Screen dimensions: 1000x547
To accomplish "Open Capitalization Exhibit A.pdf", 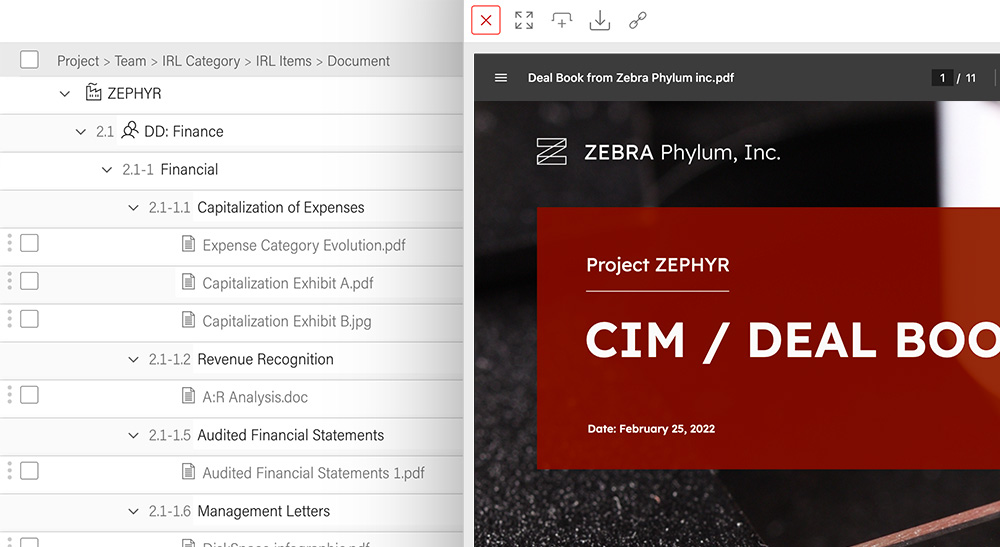I will click(288, 283).
